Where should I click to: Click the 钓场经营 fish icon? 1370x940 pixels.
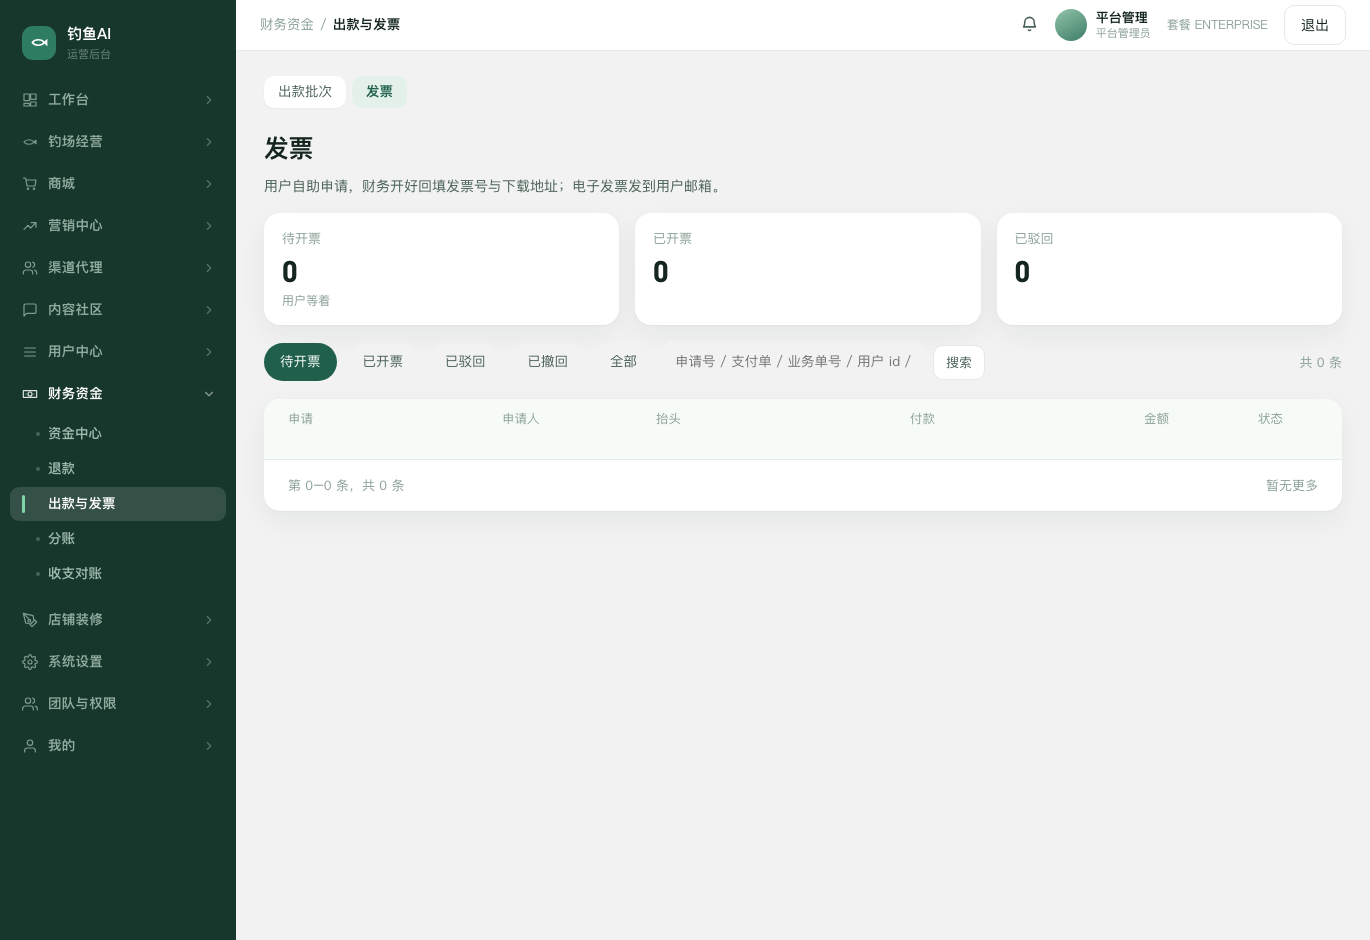coord(30,142)
